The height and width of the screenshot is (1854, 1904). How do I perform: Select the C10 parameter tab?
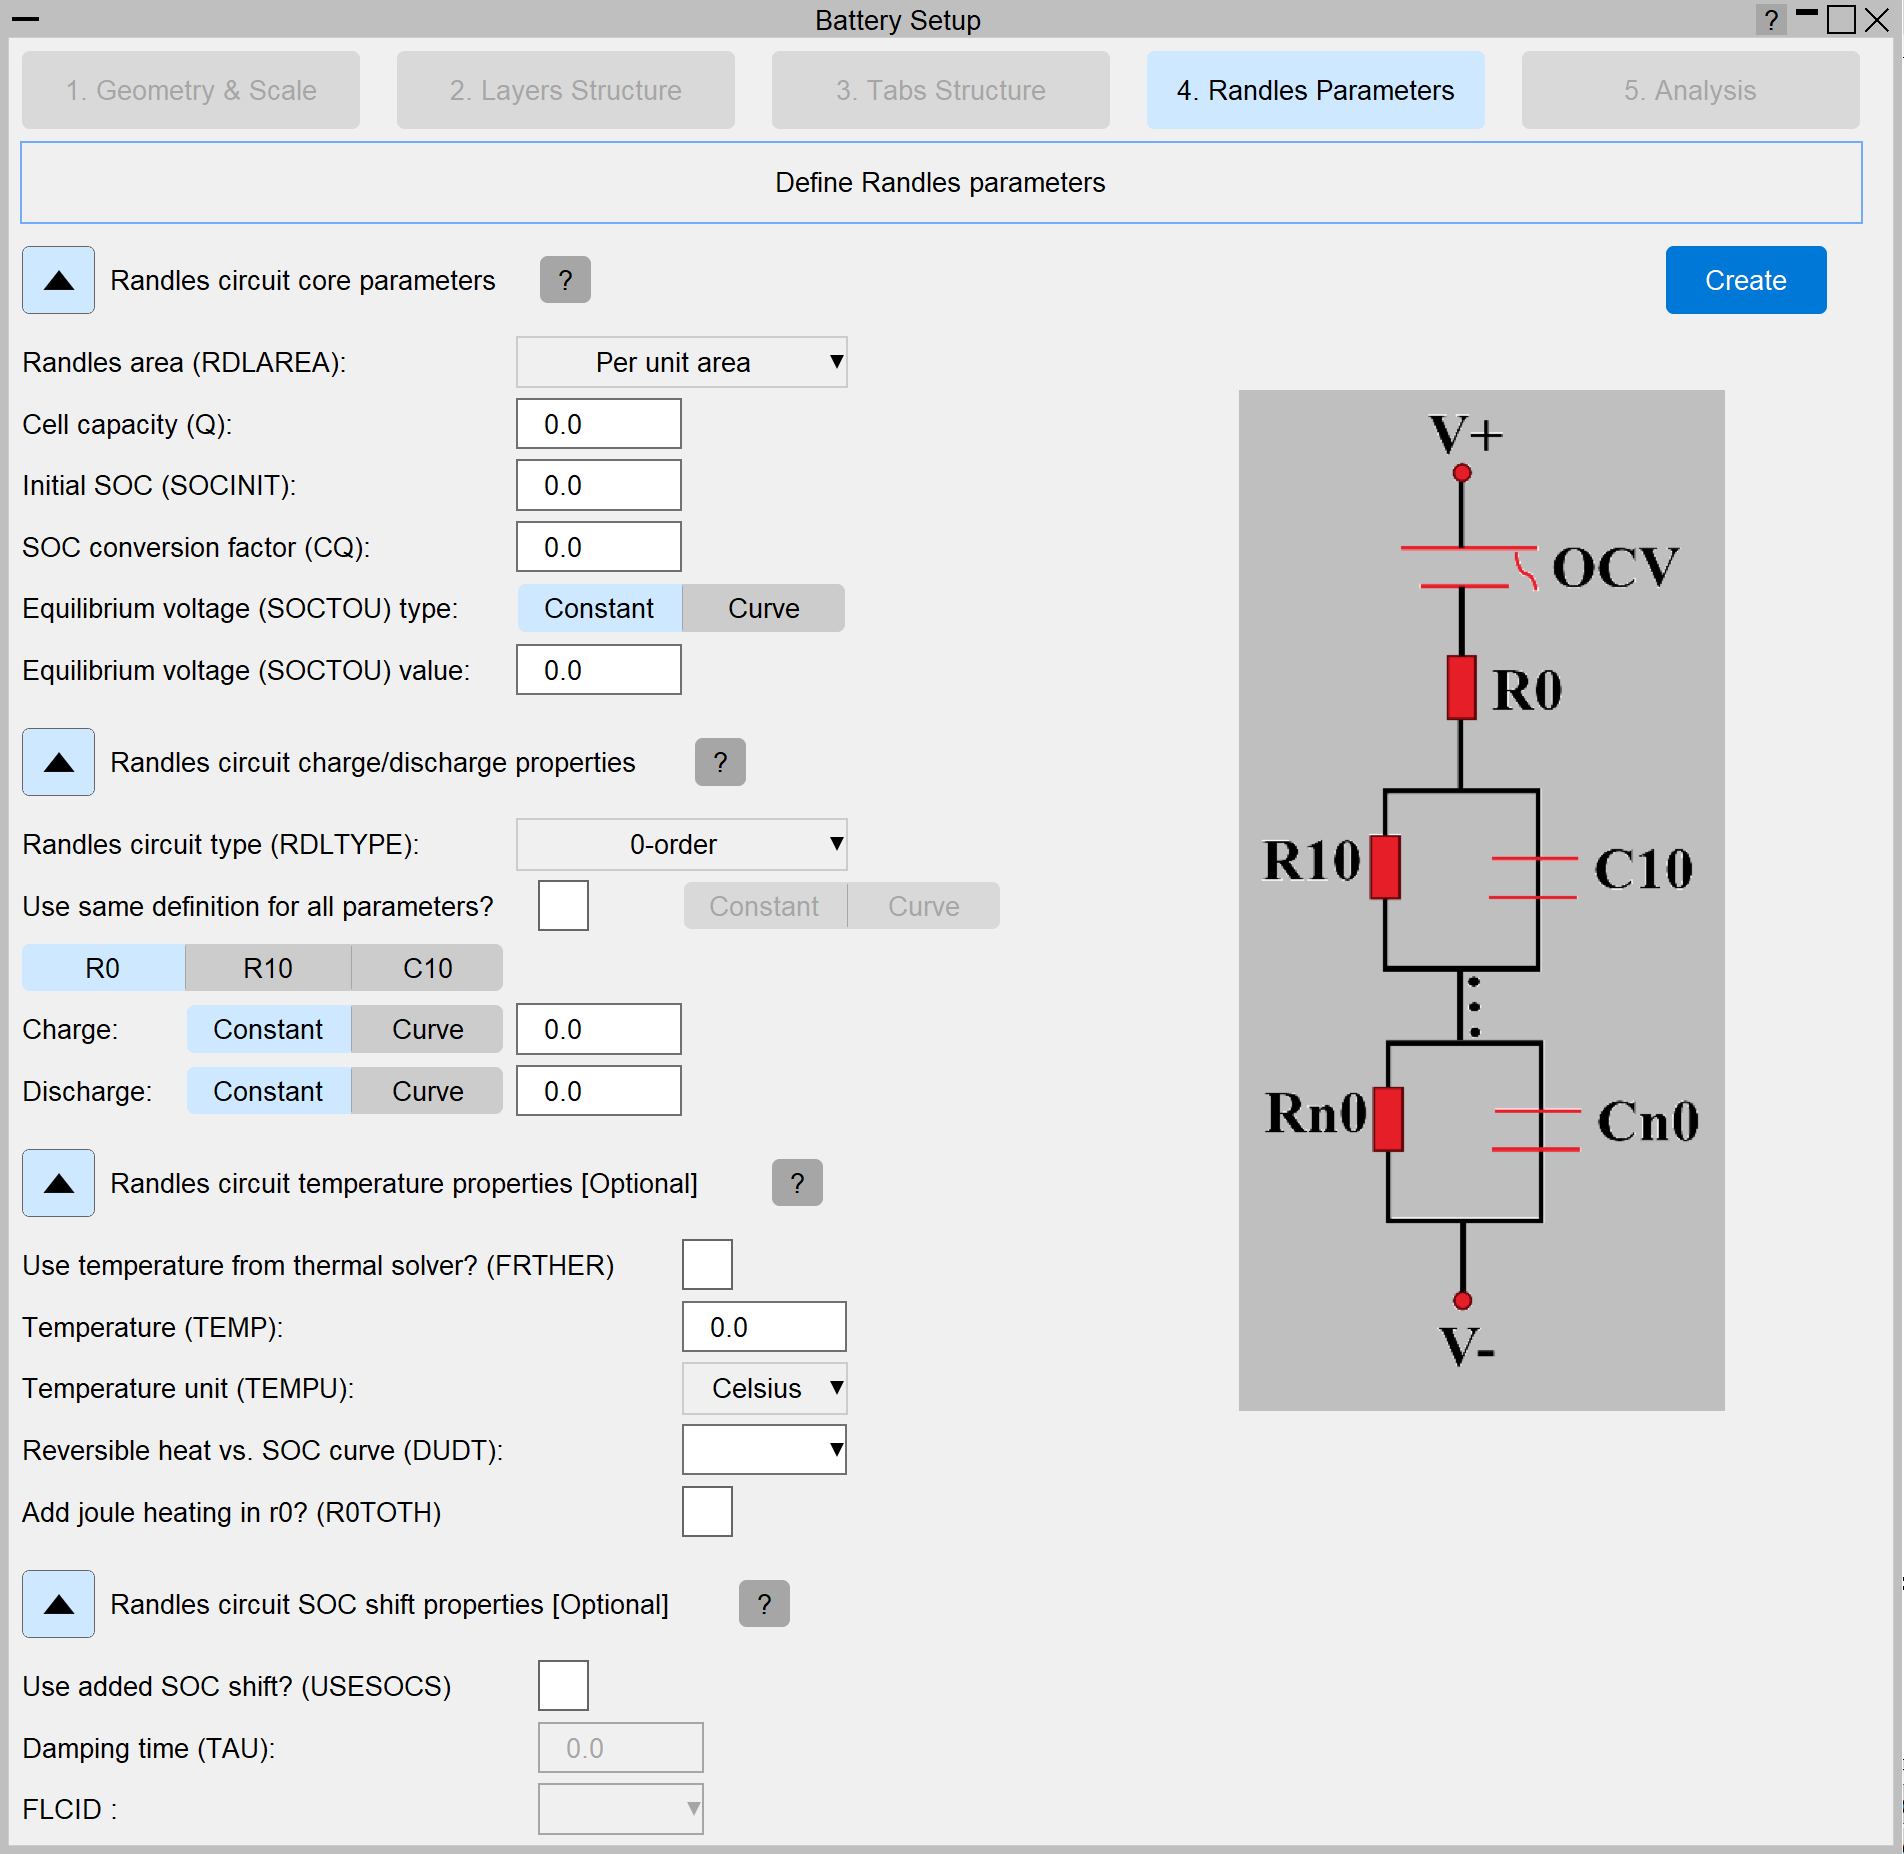click(x=427, y=968)
